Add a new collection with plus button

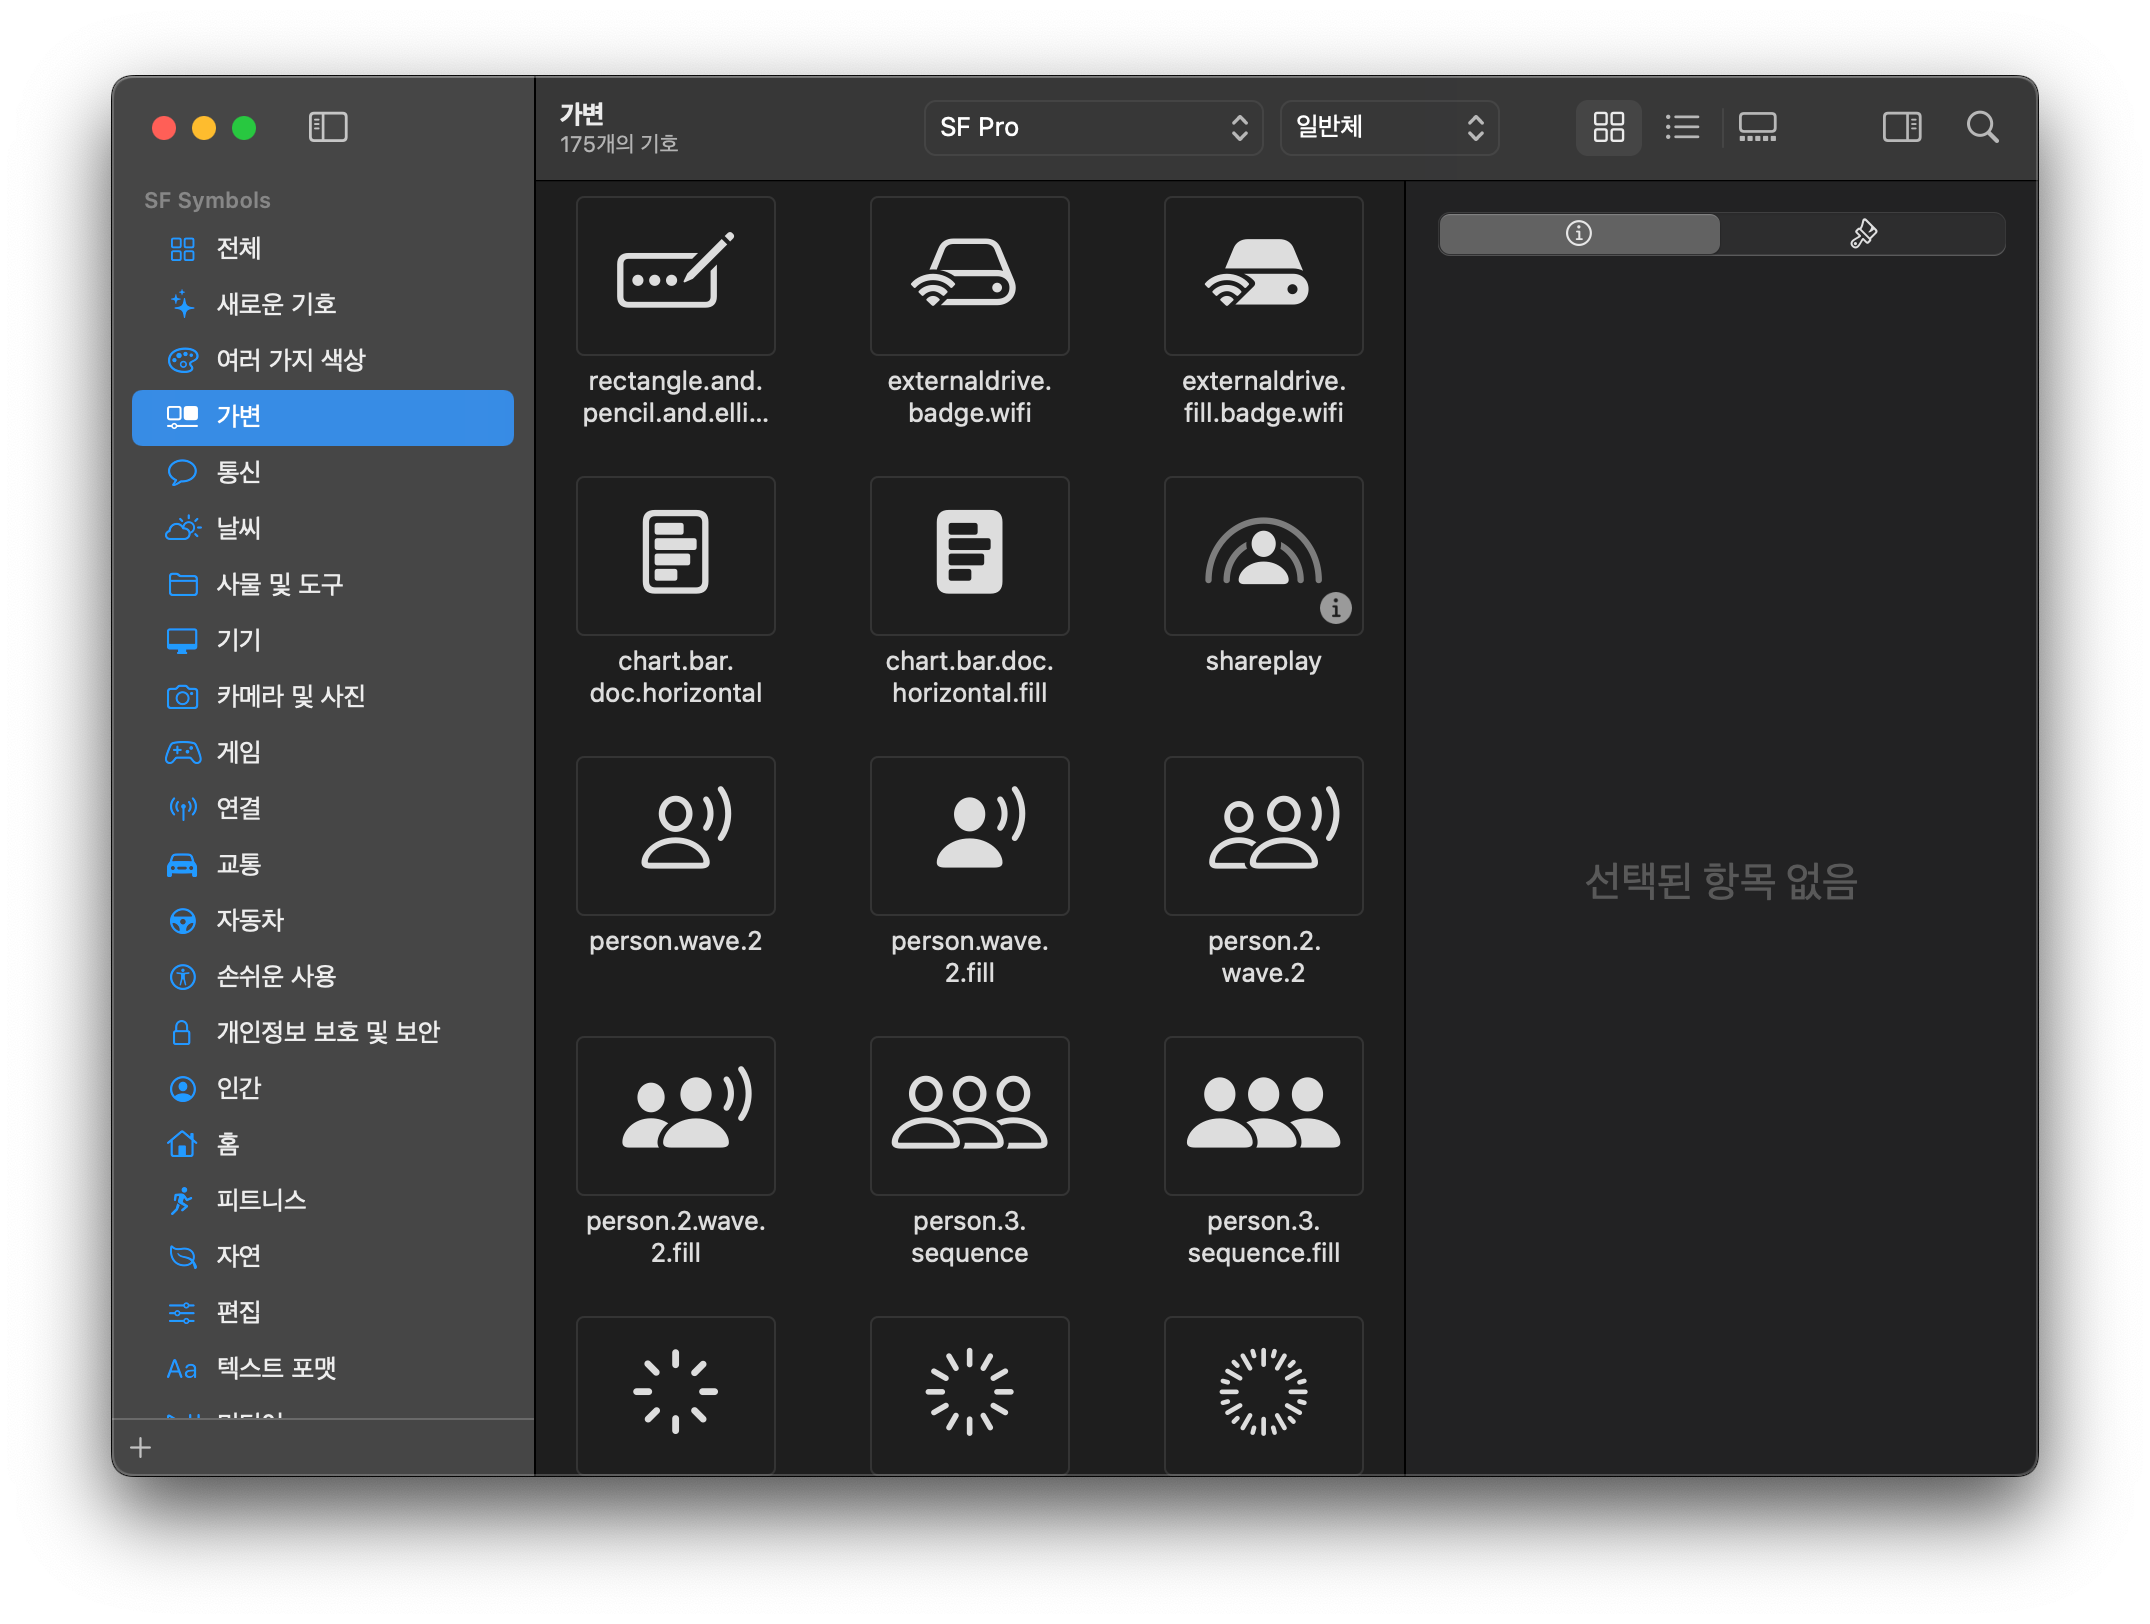(141, 1447)
